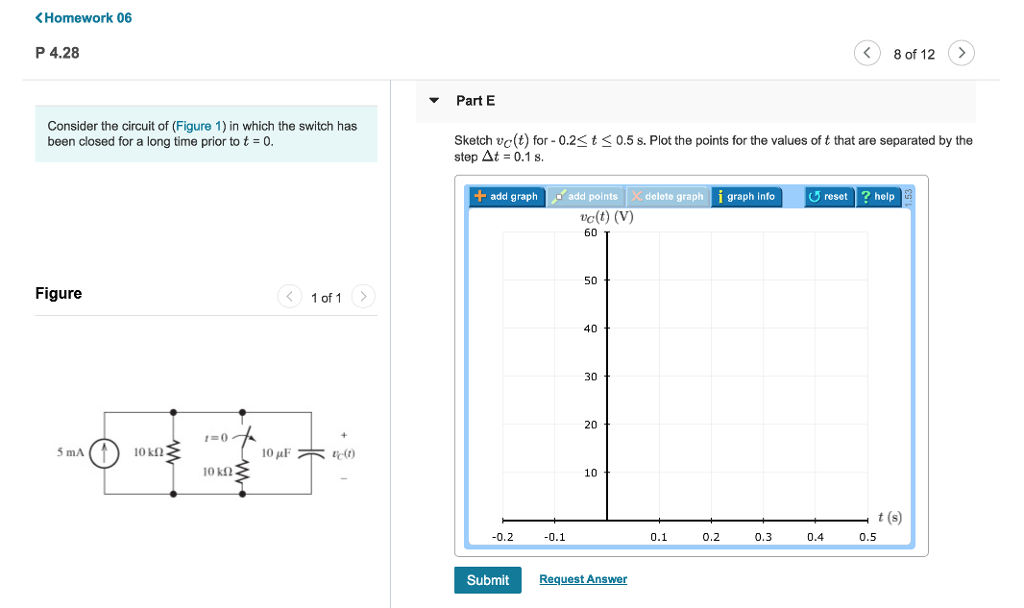Click the circuit figure thumbnail

[x=210, y=450]
